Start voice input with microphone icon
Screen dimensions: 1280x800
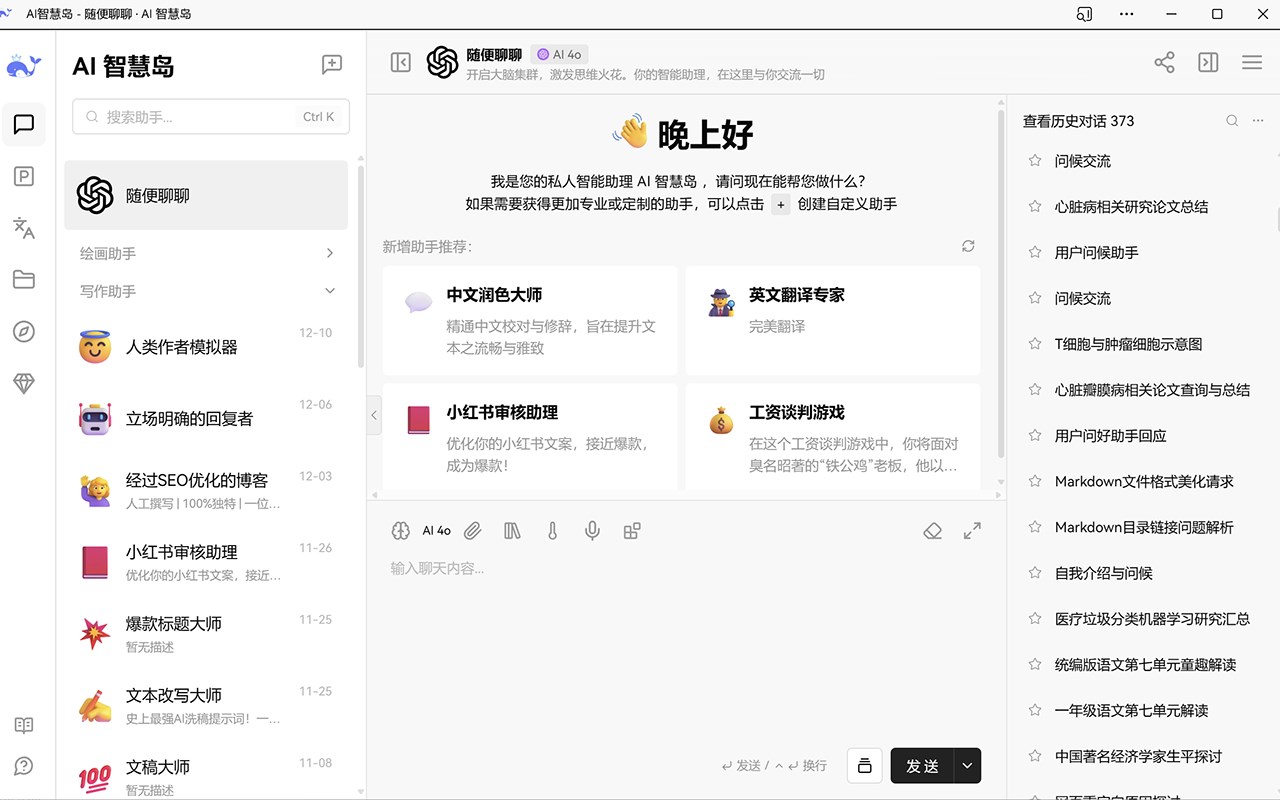(592, 531)
